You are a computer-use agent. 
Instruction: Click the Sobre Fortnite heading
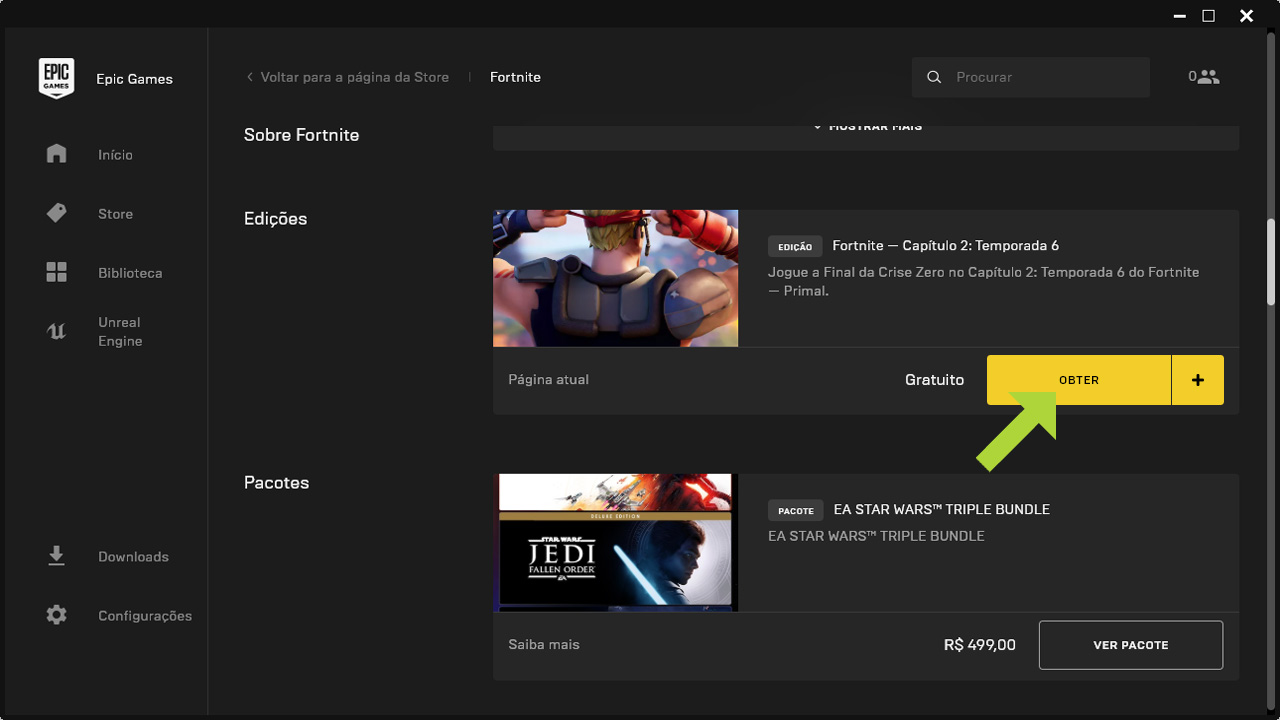(x=301, y=135)
